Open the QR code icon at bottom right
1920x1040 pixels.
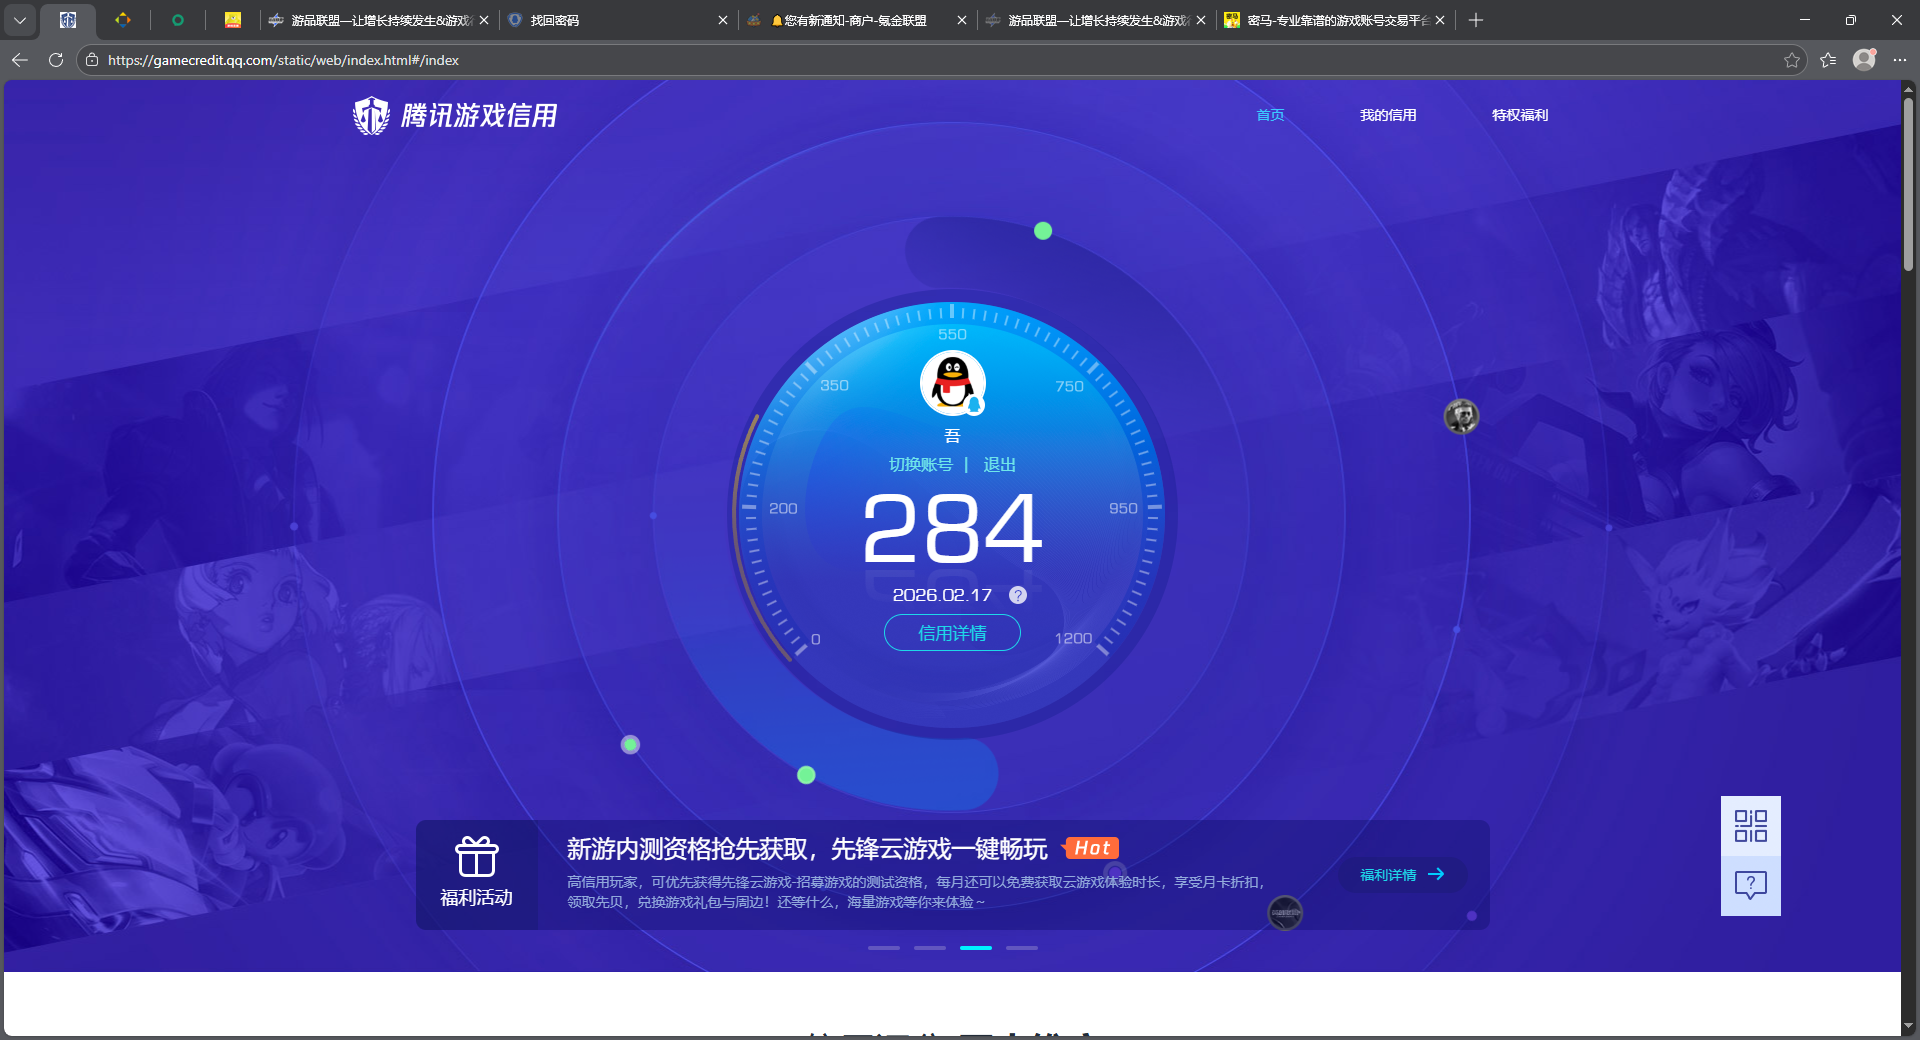[1750, 826]
